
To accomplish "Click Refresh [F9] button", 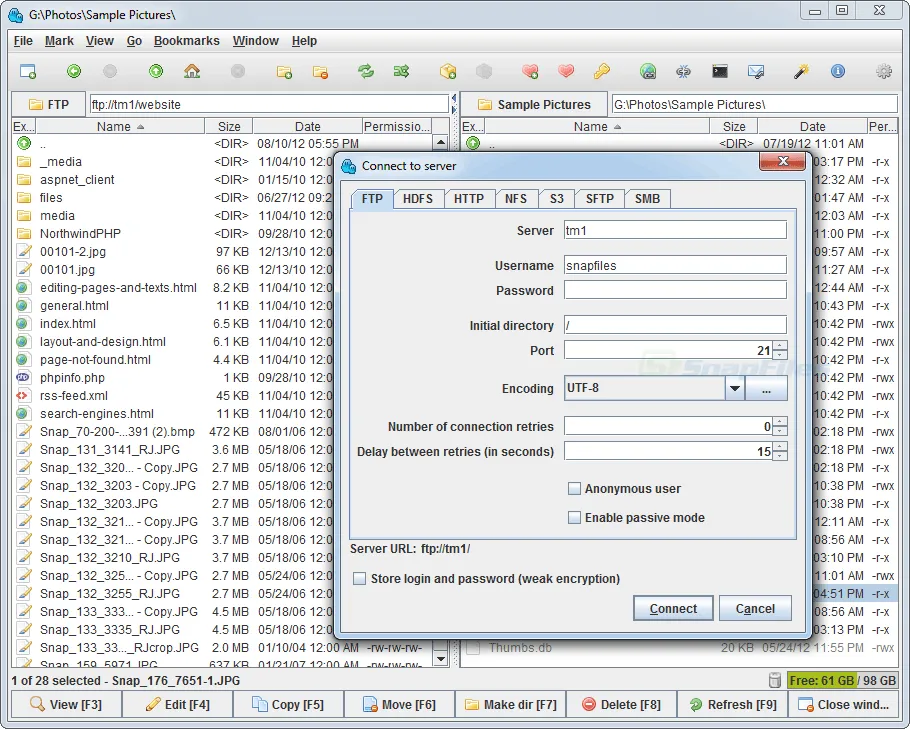I will coord(732,705).
